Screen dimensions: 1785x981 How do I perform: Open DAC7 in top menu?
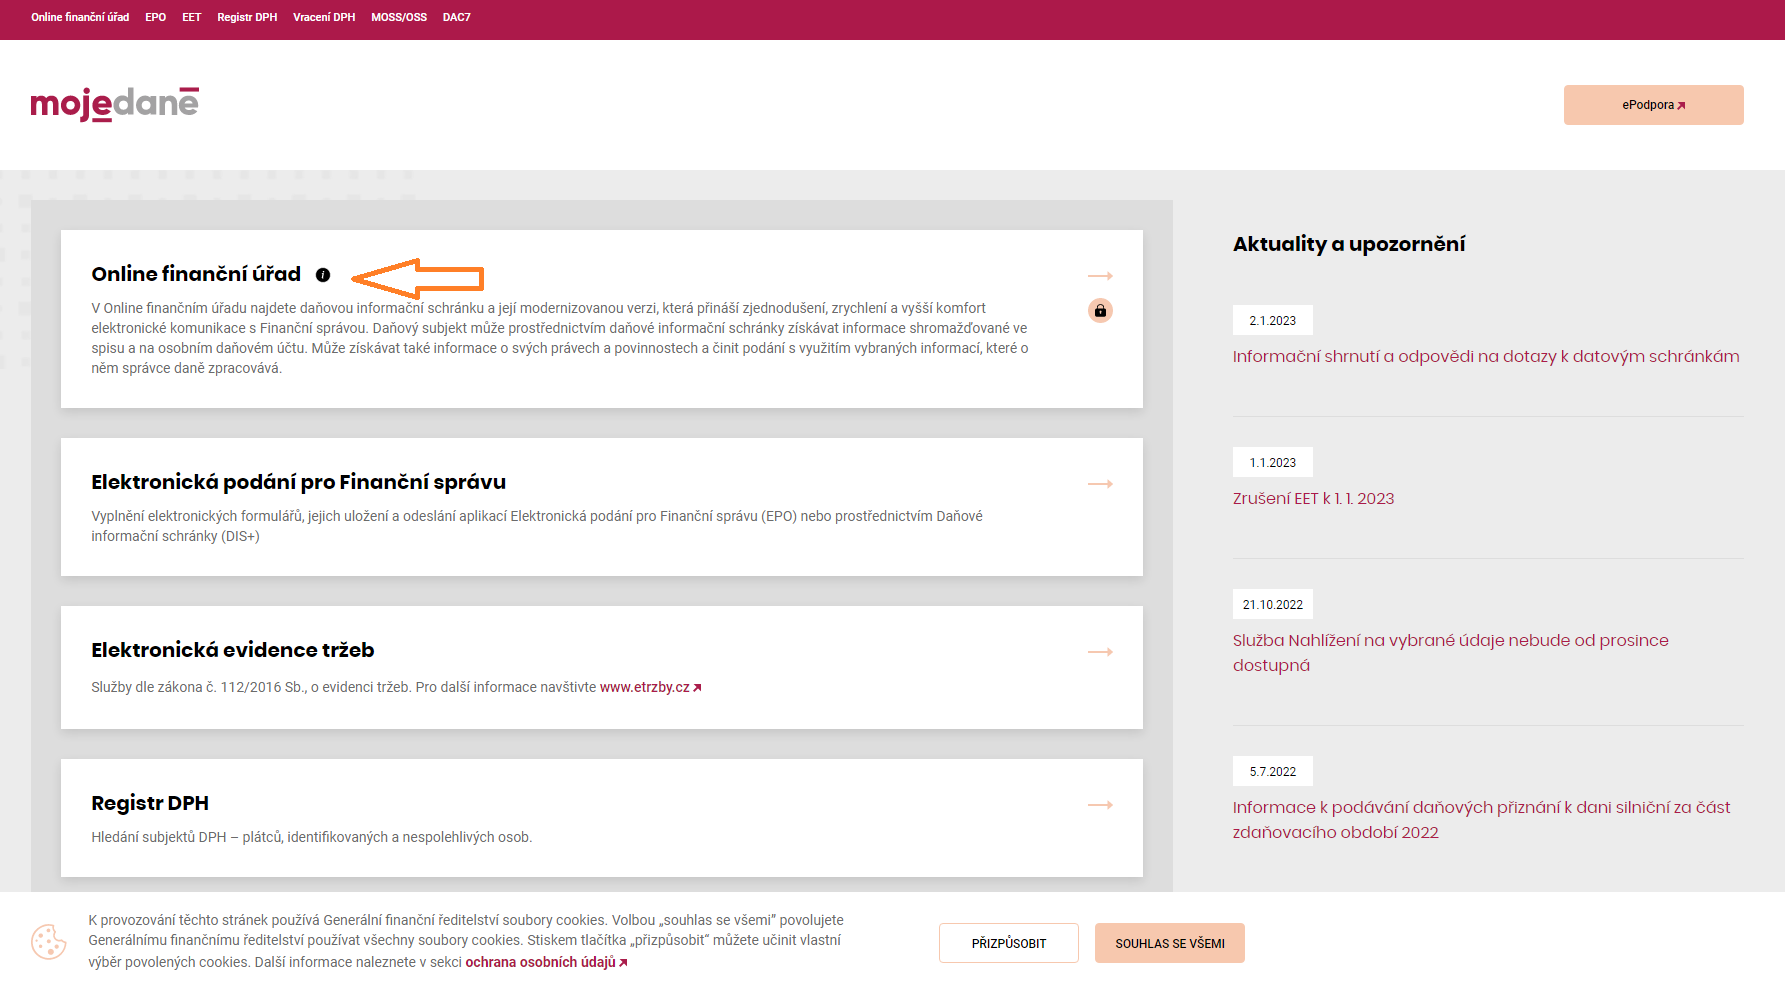click(x=457, y=17)
